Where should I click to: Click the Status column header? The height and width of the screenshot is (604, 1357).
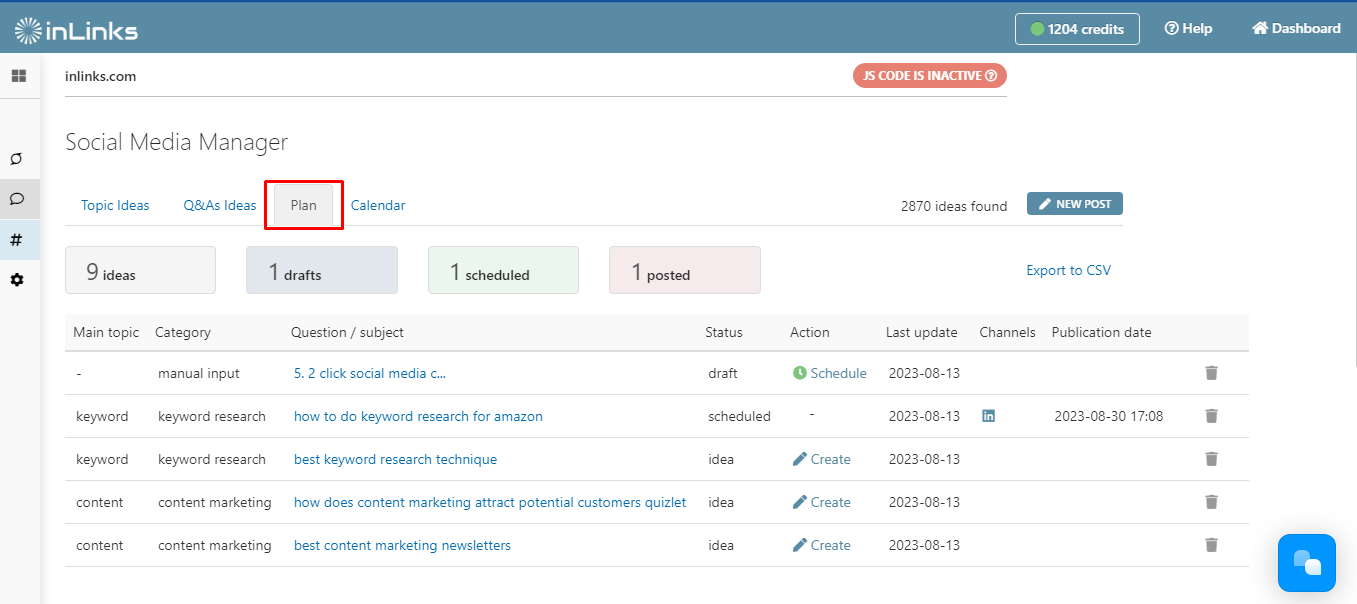click(x=724, y=332)
